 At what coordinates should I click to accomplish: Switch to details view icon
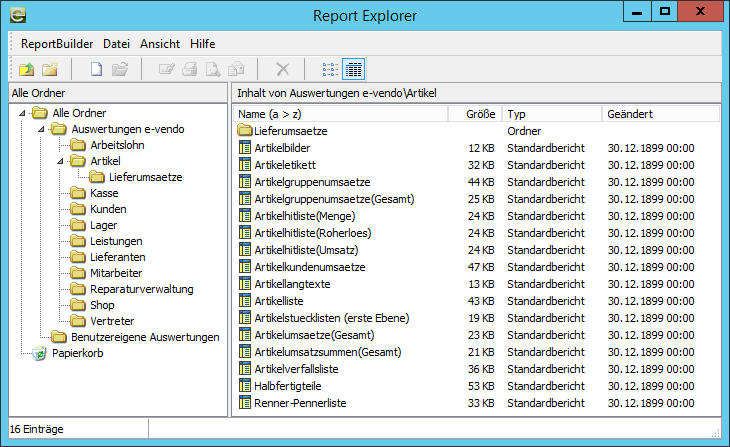click(353, 69)
